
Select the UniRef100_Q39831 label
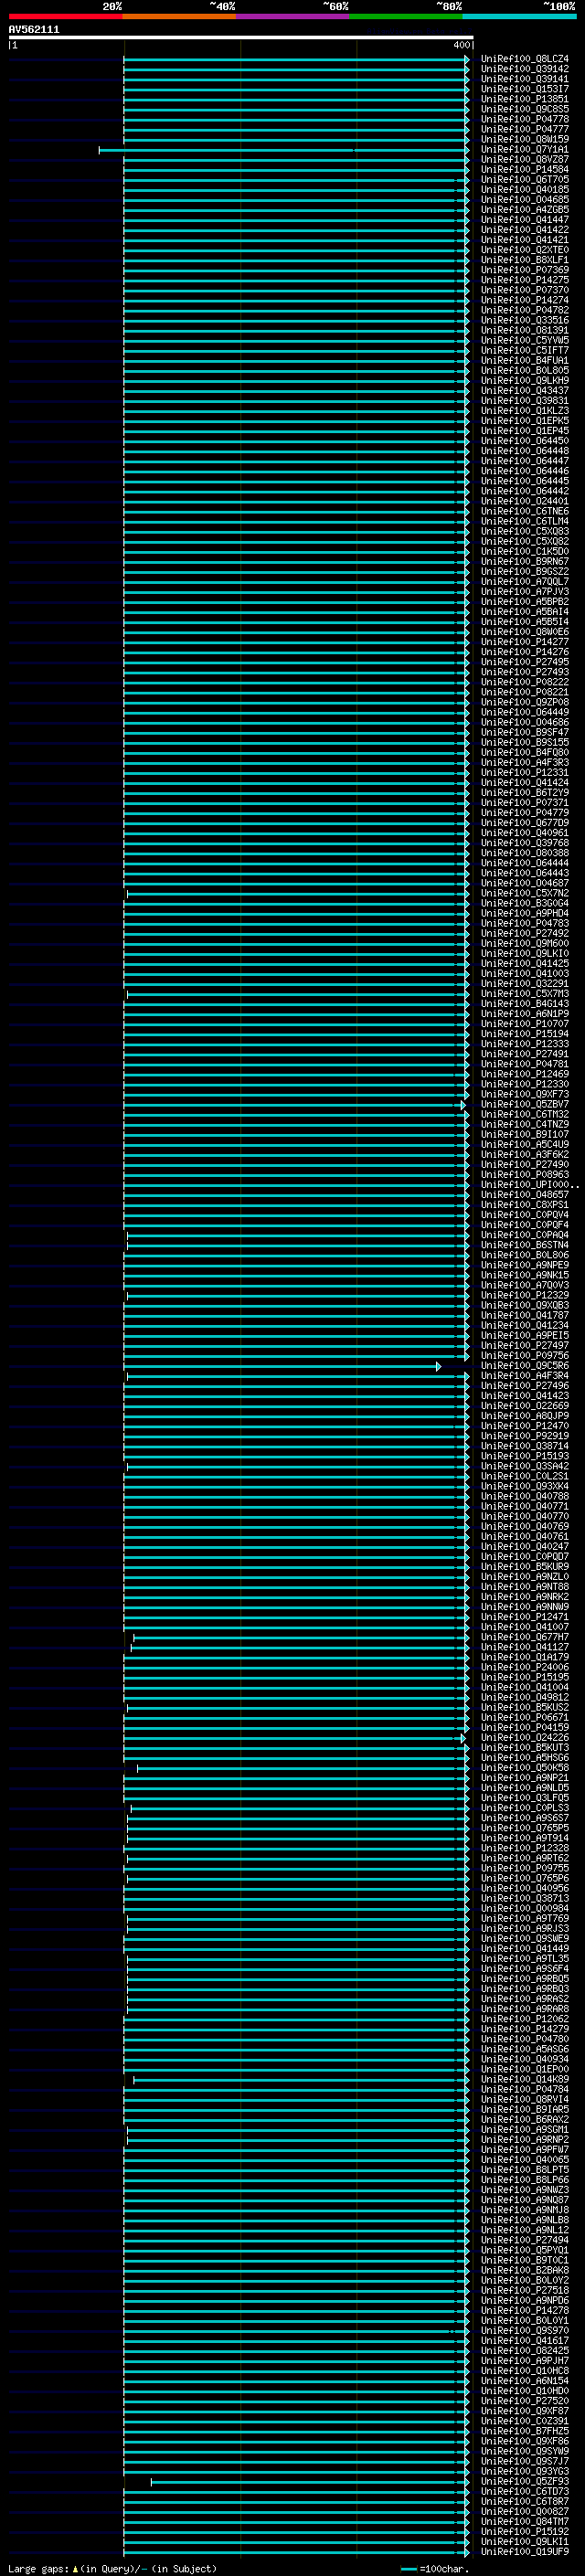tap(524, 401)
